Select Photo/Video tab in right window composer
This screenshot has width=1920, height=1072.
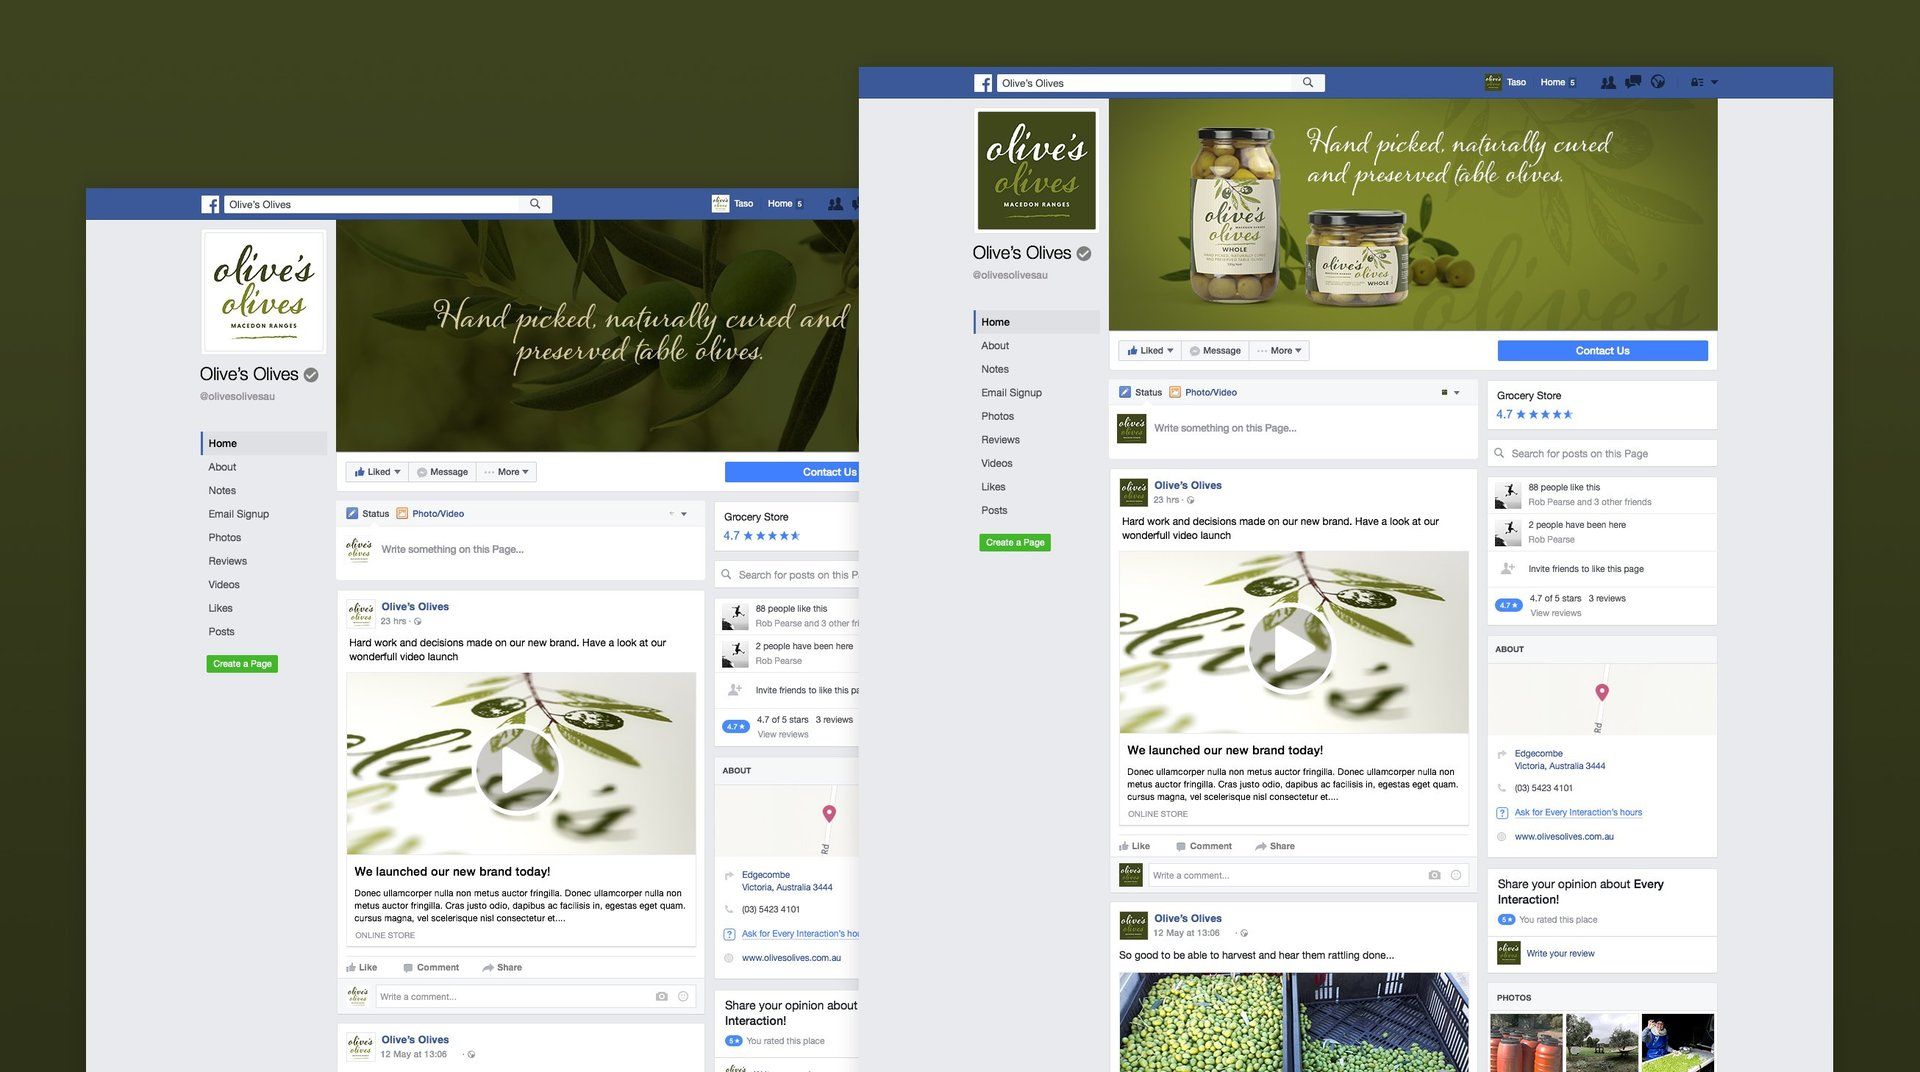1203,392
